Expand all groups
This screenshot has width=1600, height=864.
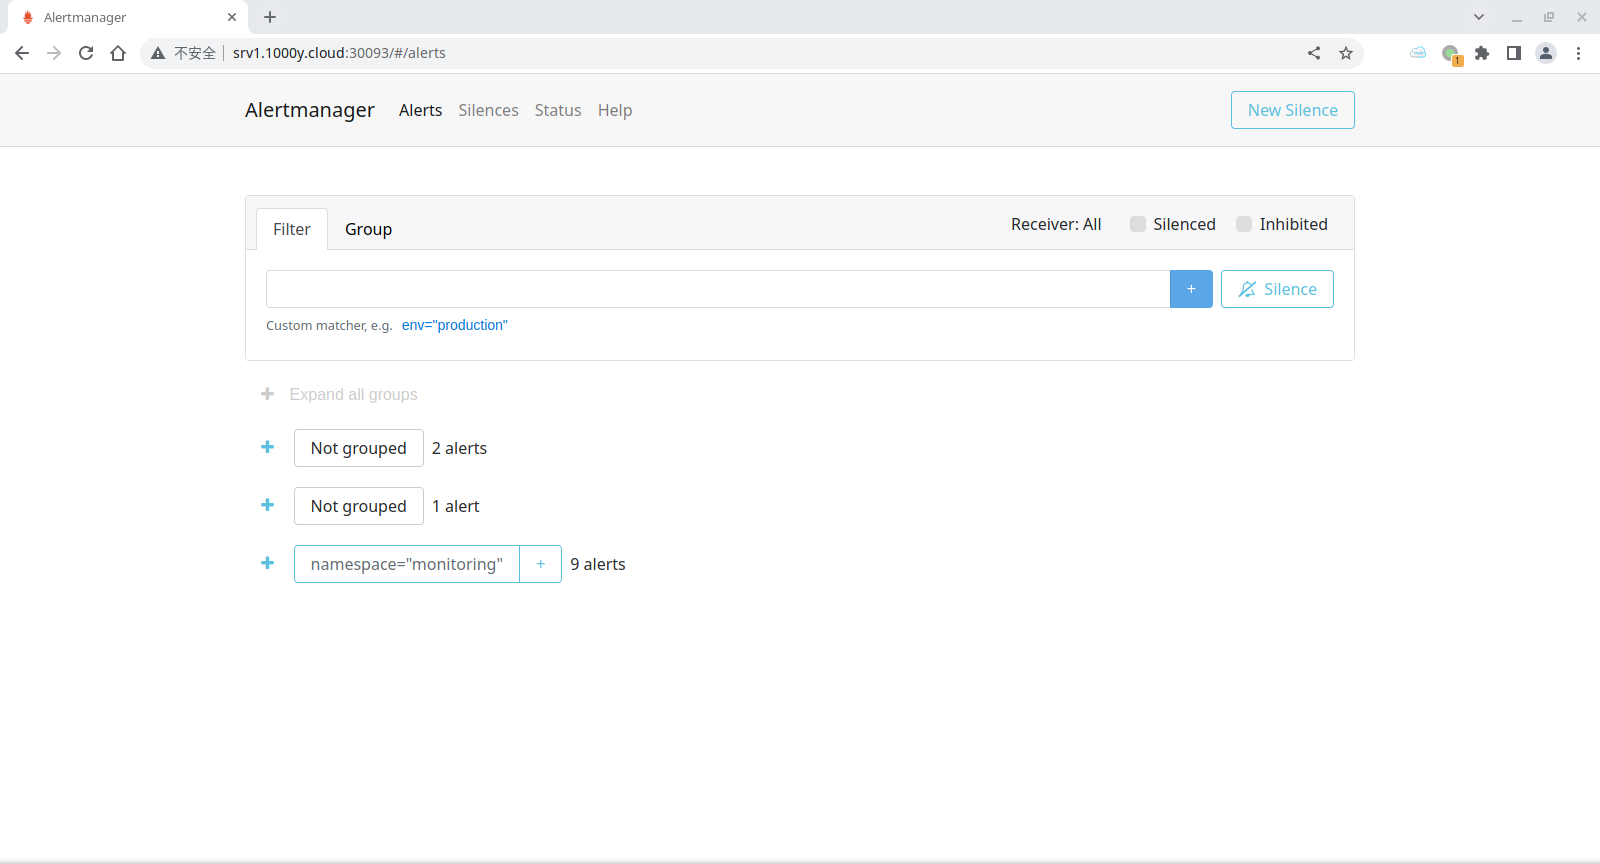339,394
